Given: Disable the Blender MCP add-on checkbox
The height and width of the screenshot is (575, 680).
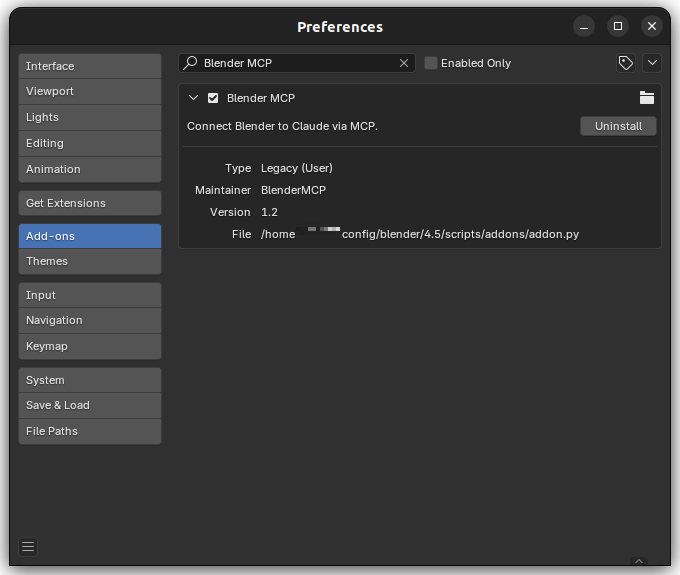Looking at the screenshot, I should click(x=213, y=98).
